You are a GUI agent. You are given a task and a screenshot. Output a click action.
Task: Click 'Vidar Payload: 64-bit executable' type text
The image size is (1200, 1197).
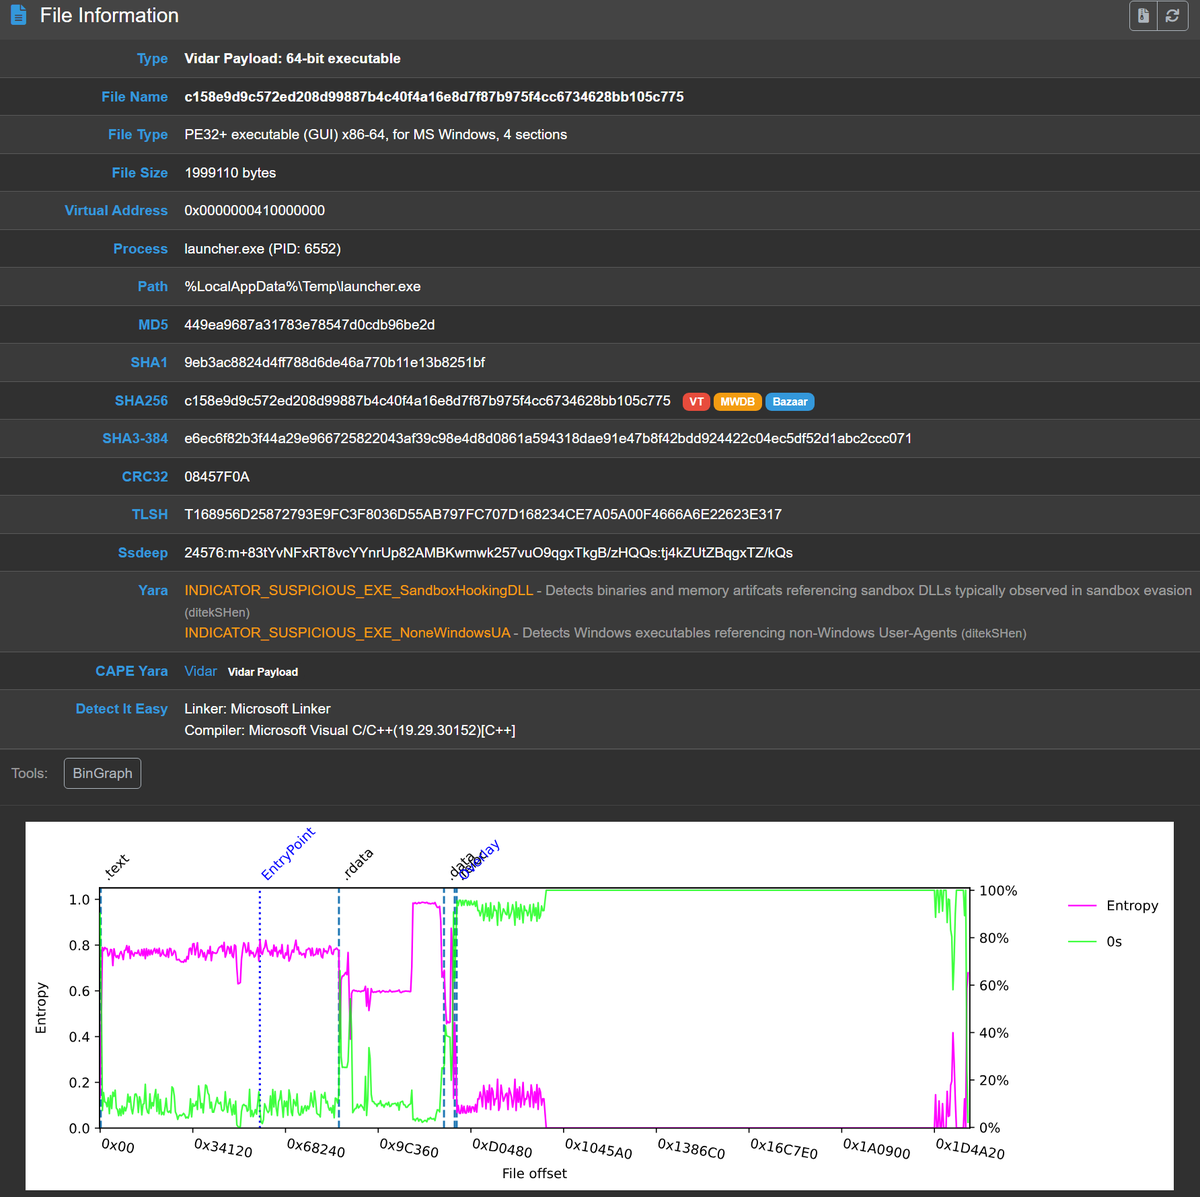point(292,59)
